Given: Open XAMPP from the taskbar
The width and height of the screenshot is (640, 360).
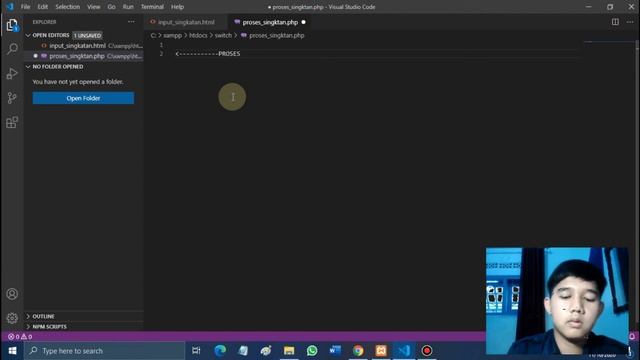Looking at the screenshot, I should coord(381,351).
